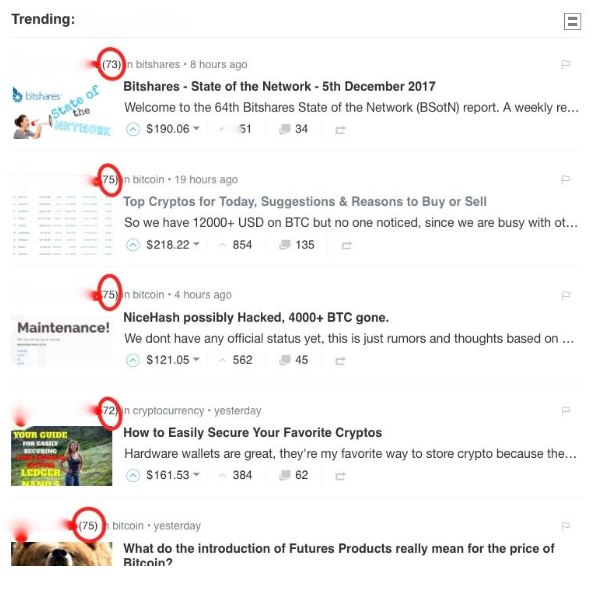598x591 pixels.
Task: Open the bitshares tag link
Action: point(158,64)
